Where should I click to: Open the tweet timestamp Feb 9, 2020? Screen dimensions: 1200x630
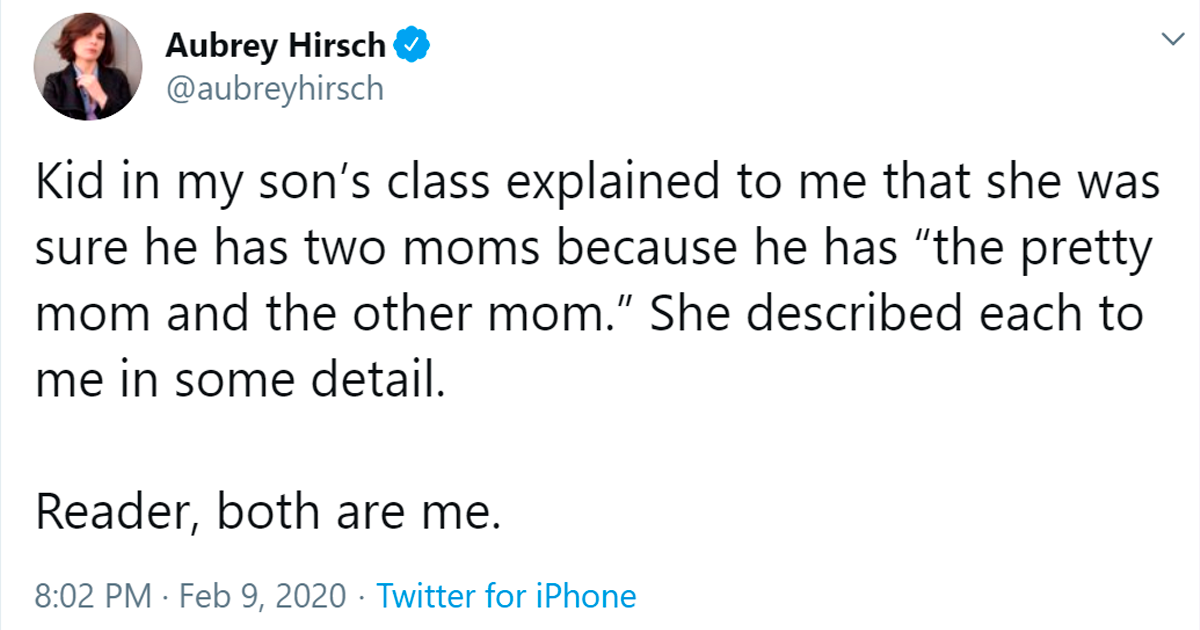(260, 596)
